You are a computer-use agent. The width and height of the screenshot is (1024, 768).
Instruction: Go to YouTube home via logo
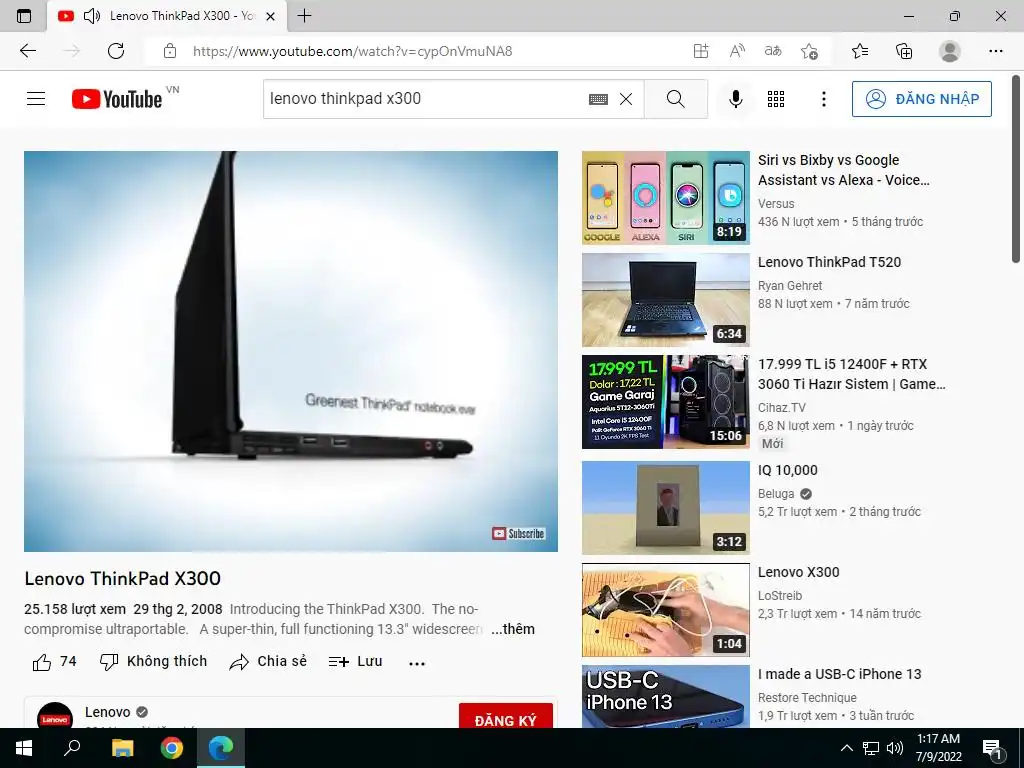tap(118, 99)
